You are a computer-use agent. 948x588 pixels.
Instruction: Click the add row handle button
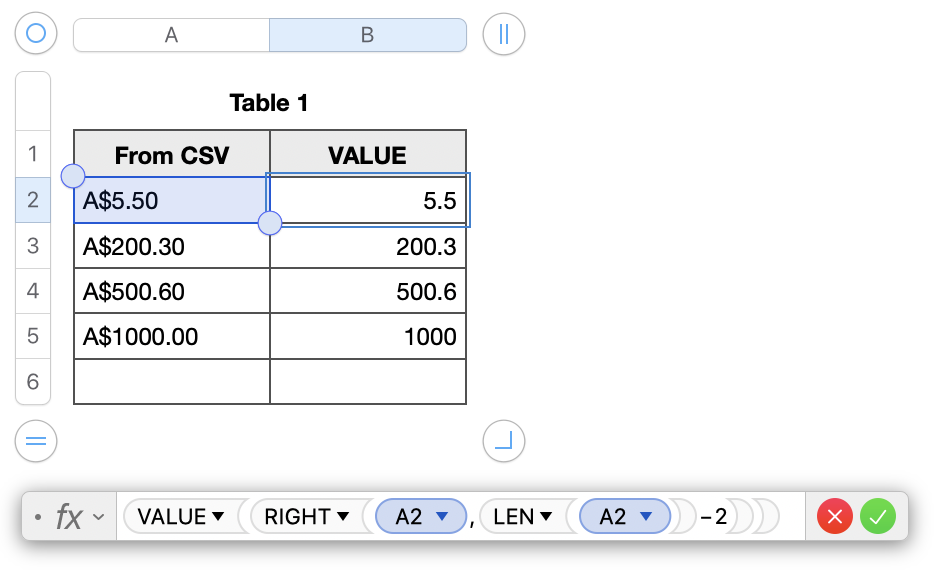[x=36, y=440]
